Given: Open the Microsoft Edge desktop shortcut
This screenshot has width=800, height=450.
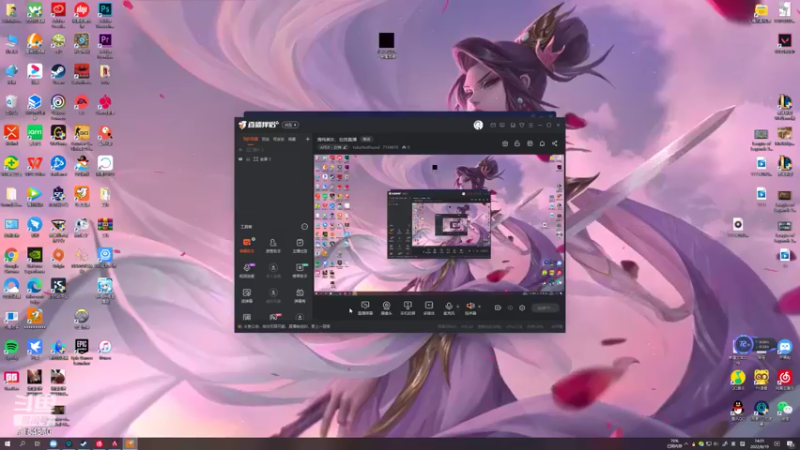Looking at the screenshot, I should (35, 290).
